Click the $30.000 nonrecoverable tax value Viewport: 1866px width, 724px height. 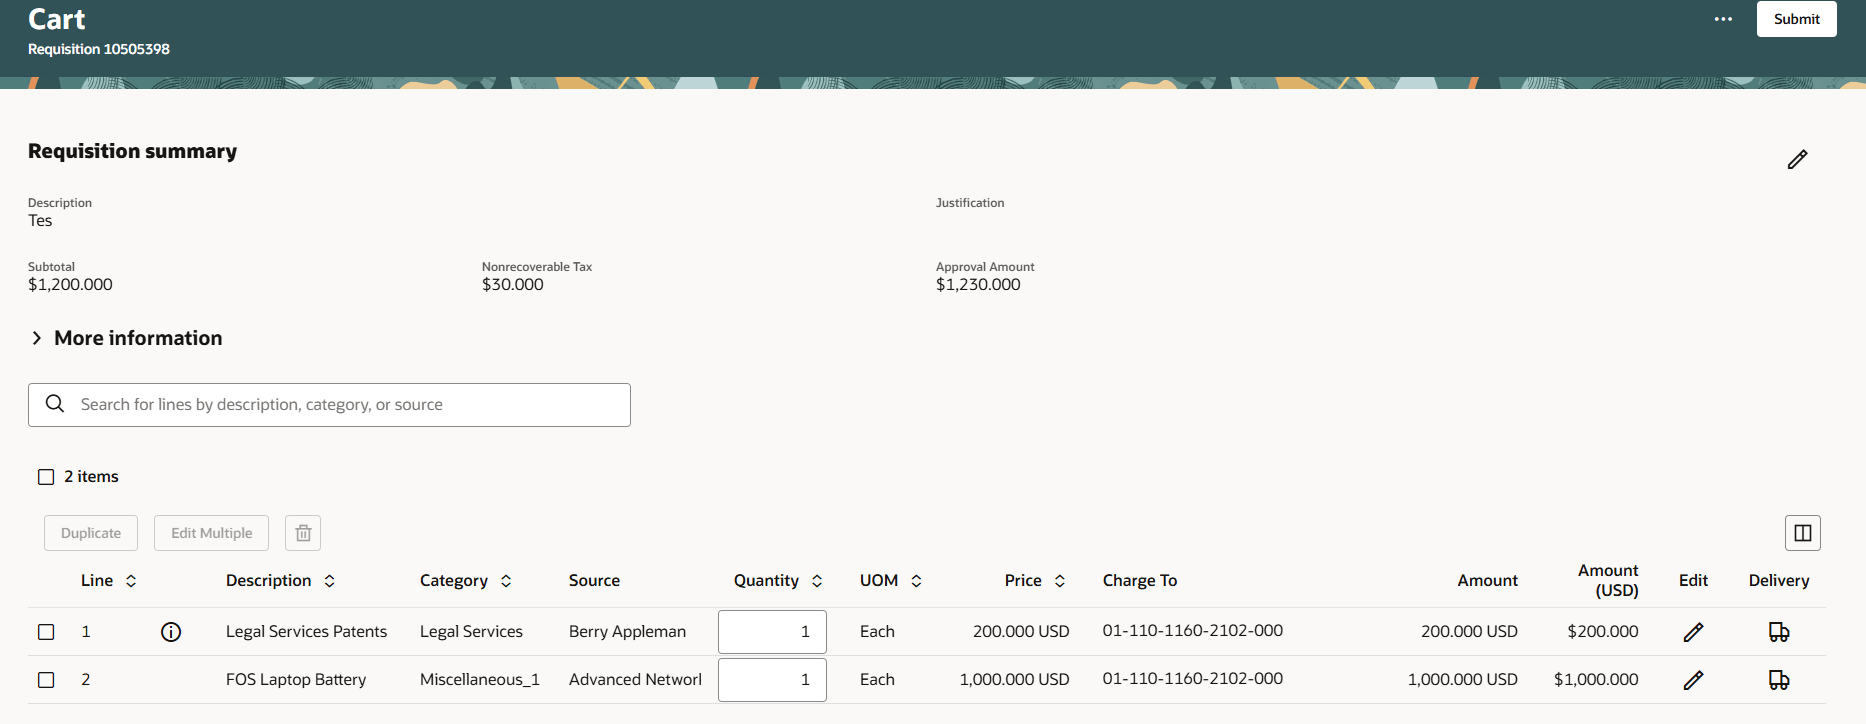pos(513,285)
